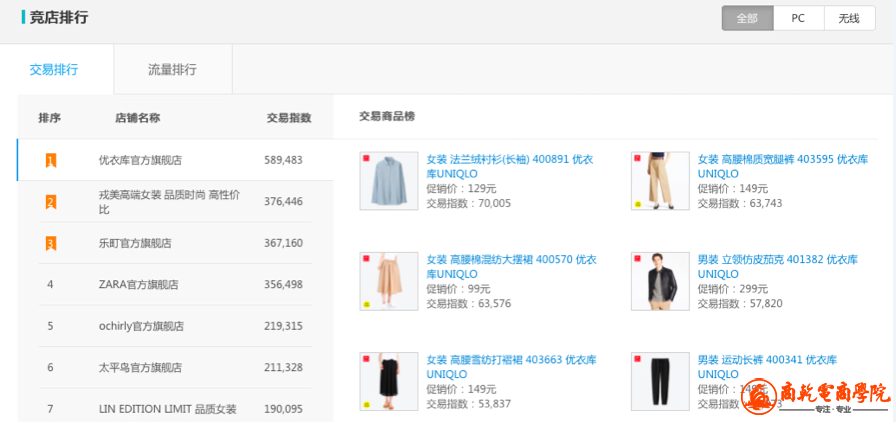Click red Tmall badge on wide-leg pants image

[x=638, y=158]
